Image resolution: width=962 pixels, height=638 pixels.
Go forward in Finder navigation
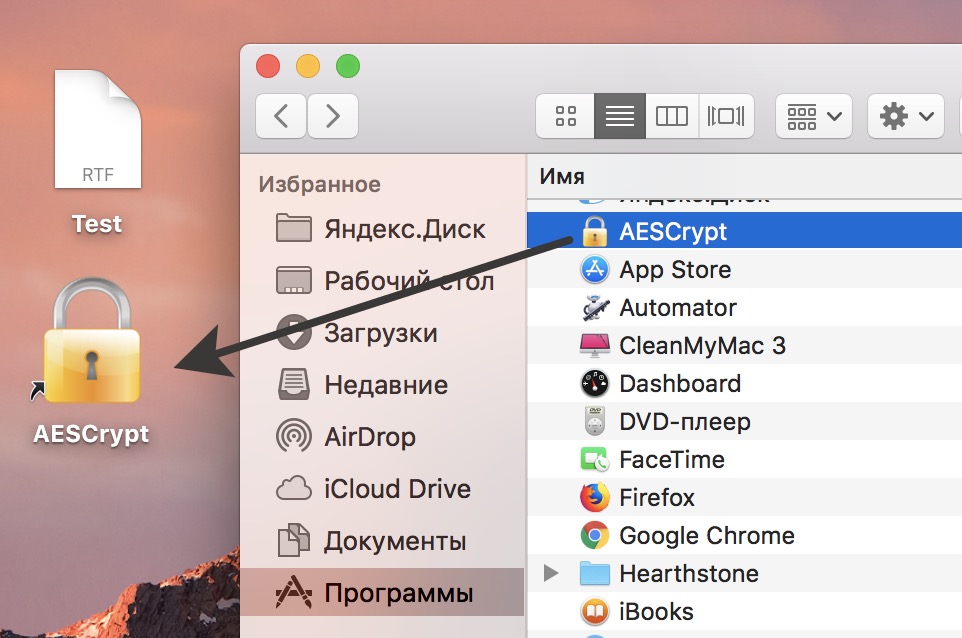tap(333, 116)
